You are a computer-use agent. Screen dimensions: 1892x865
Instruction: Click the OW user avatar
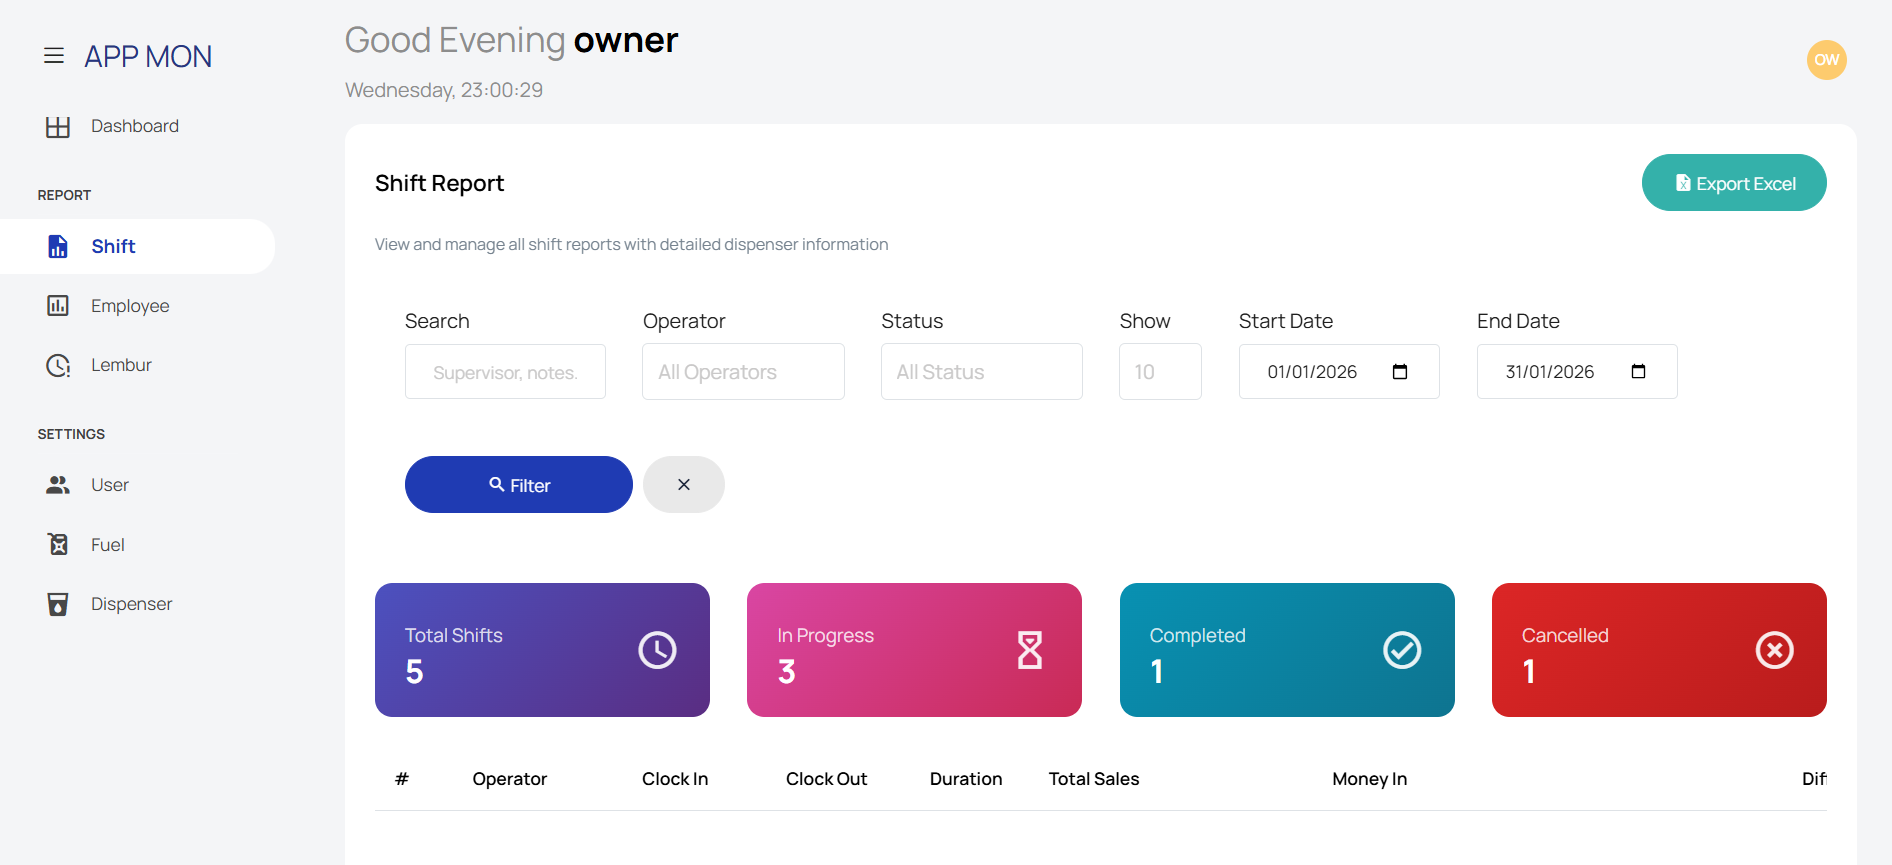[1825, 60]
